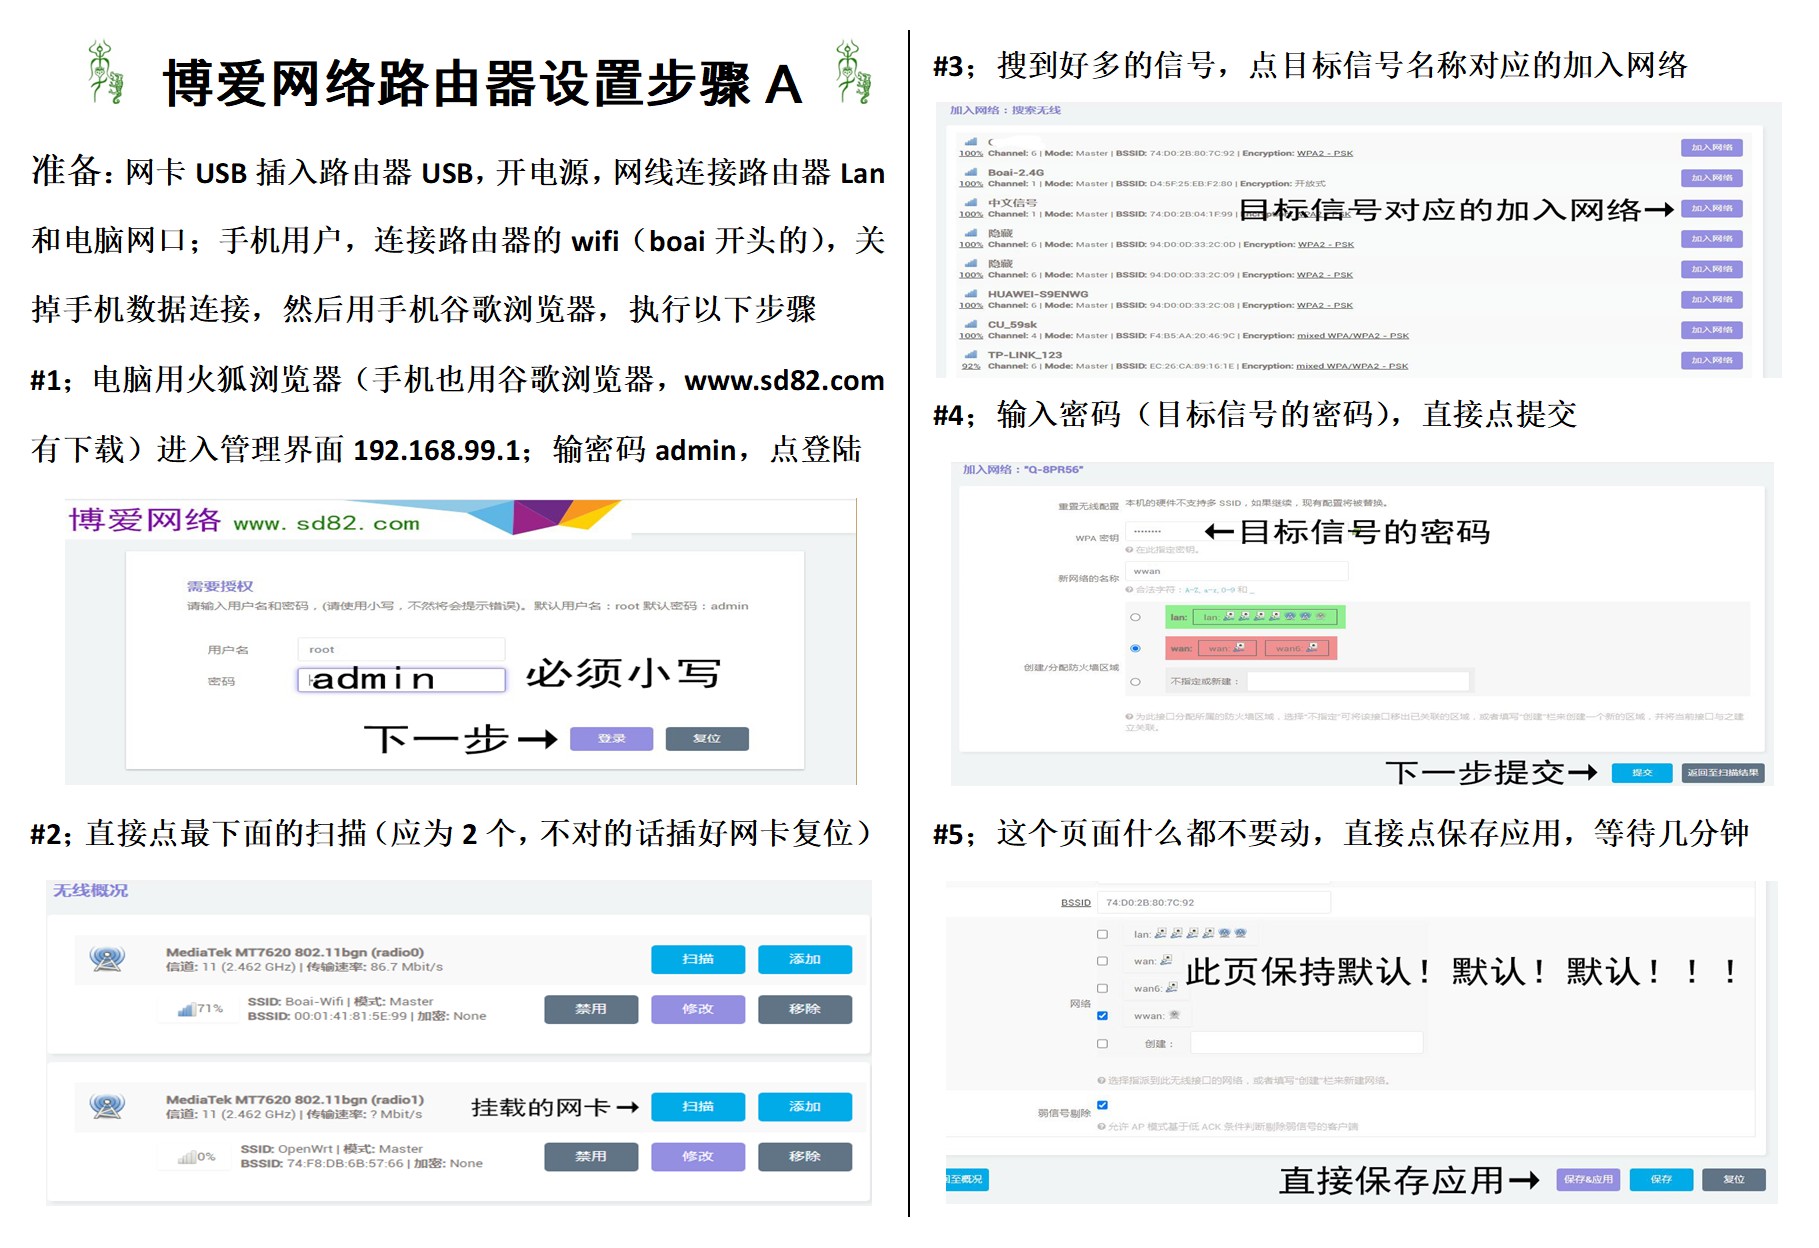Click the signal icon beside TP-LINK_123
Screen dimensions: 1819x1248
970,355
